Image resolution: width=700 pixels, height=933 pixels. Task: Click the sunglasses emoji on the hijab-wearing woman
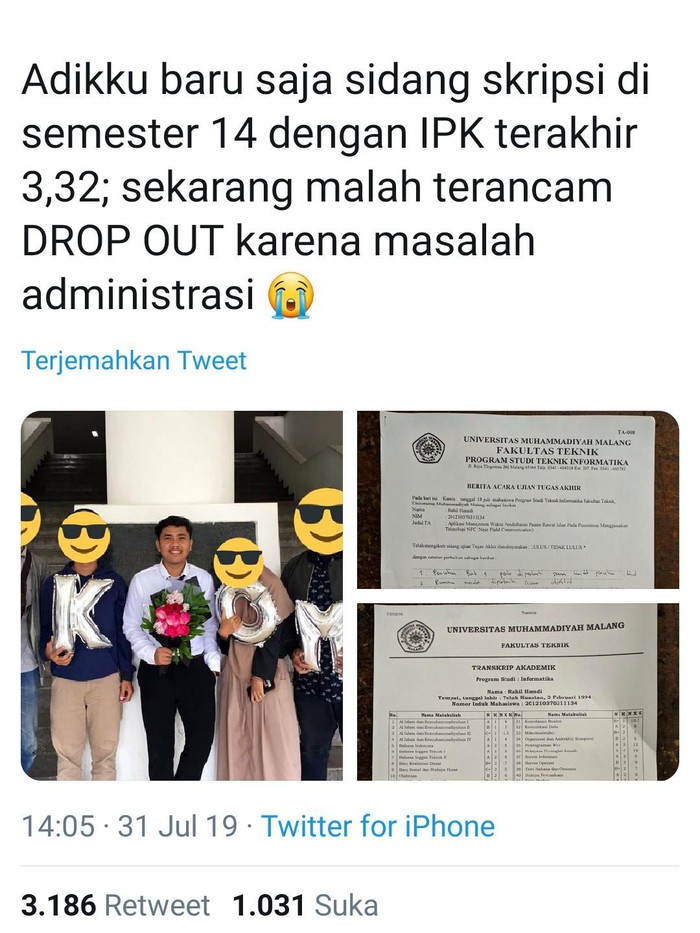(238, 563)
